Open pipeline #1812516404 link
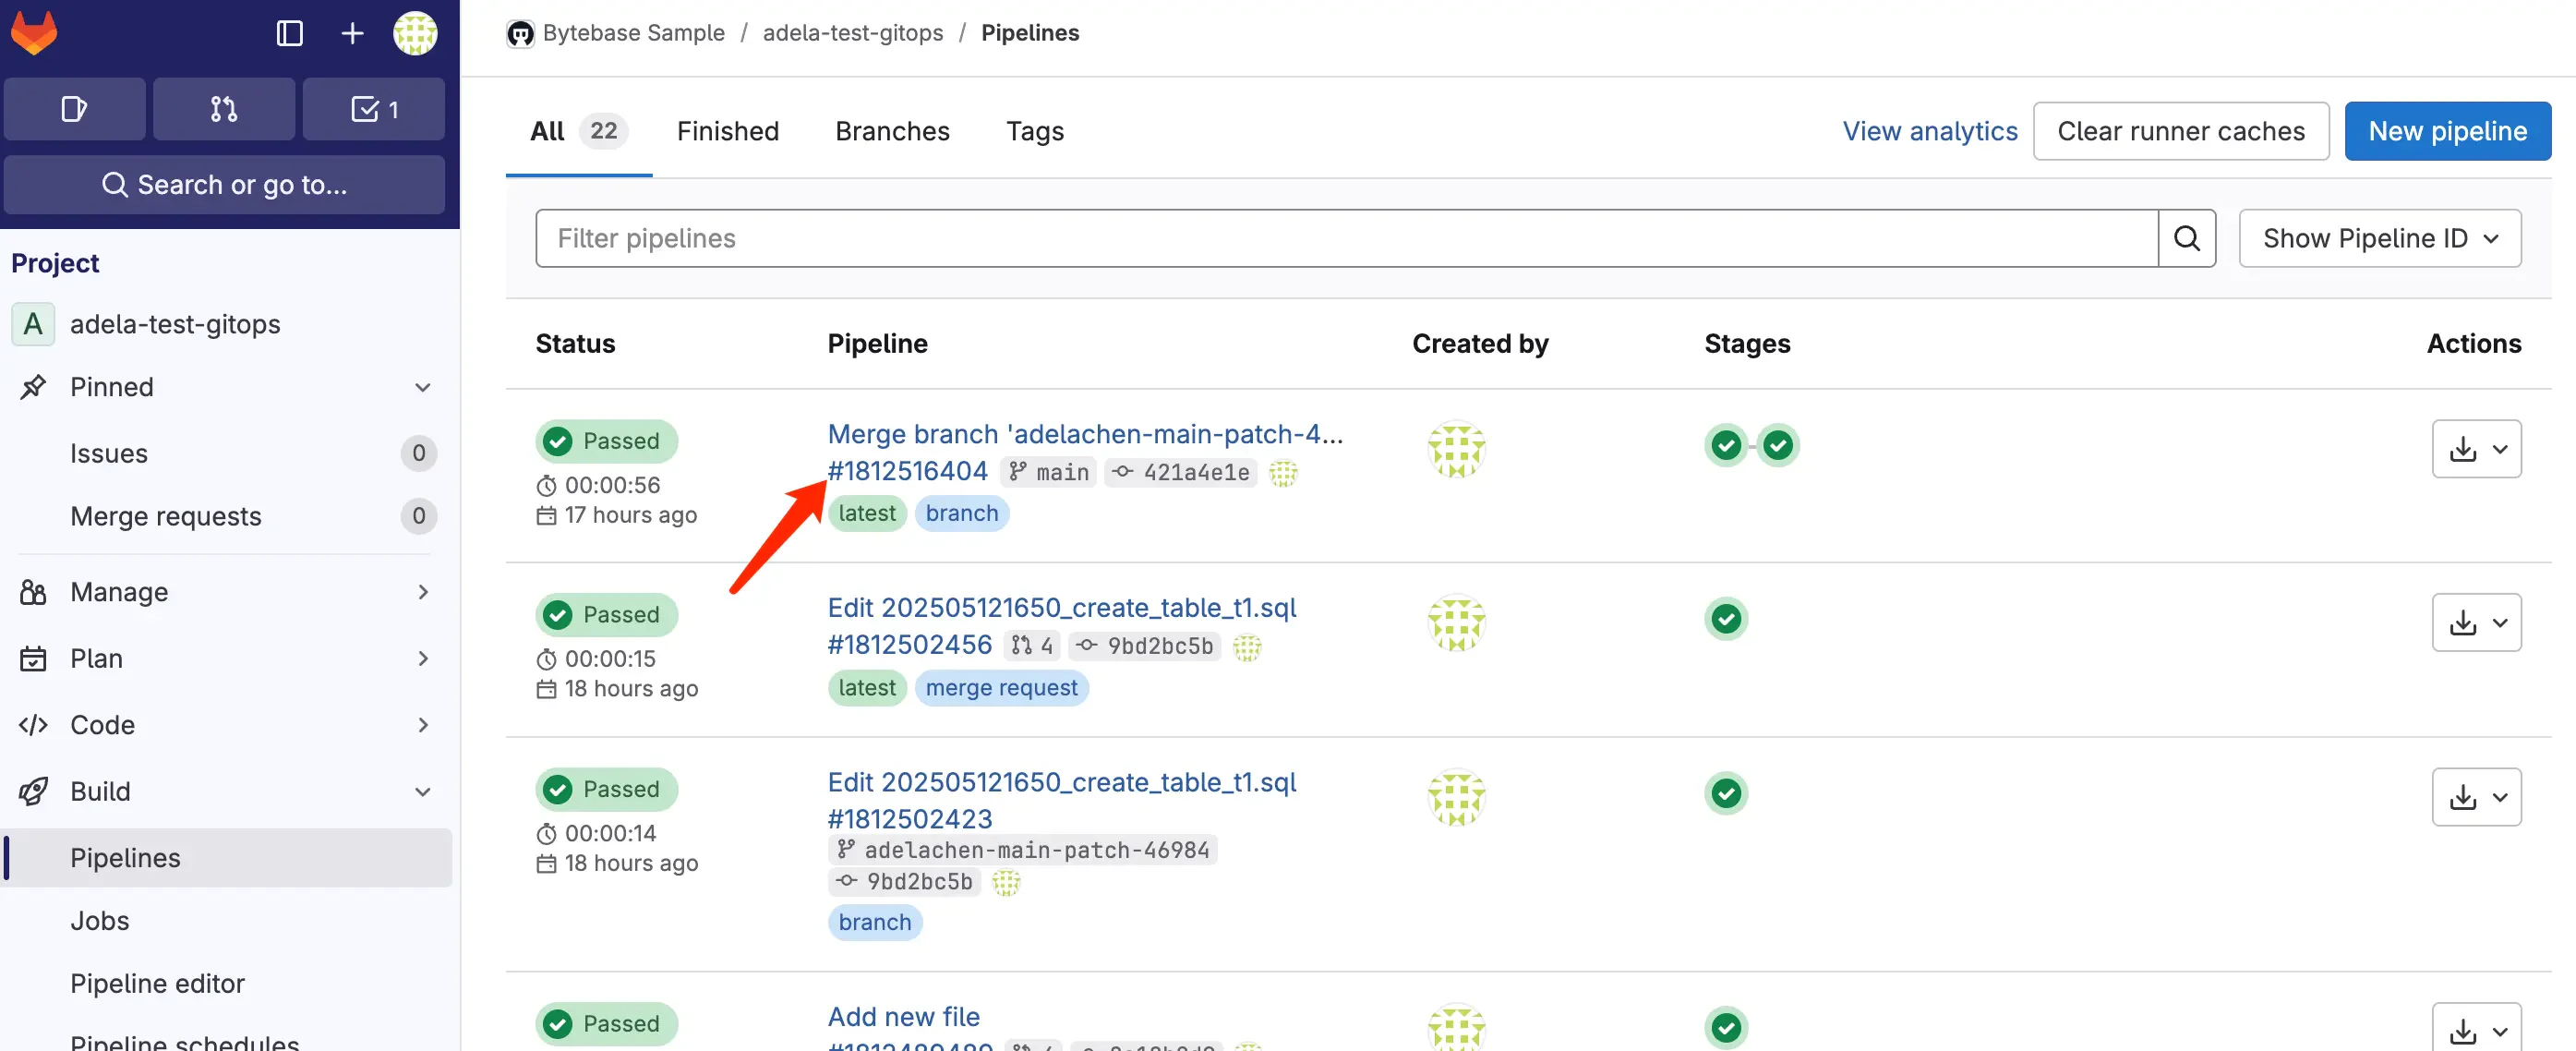Viewport: 2576px width, 1051px height. tap(907, 471)
